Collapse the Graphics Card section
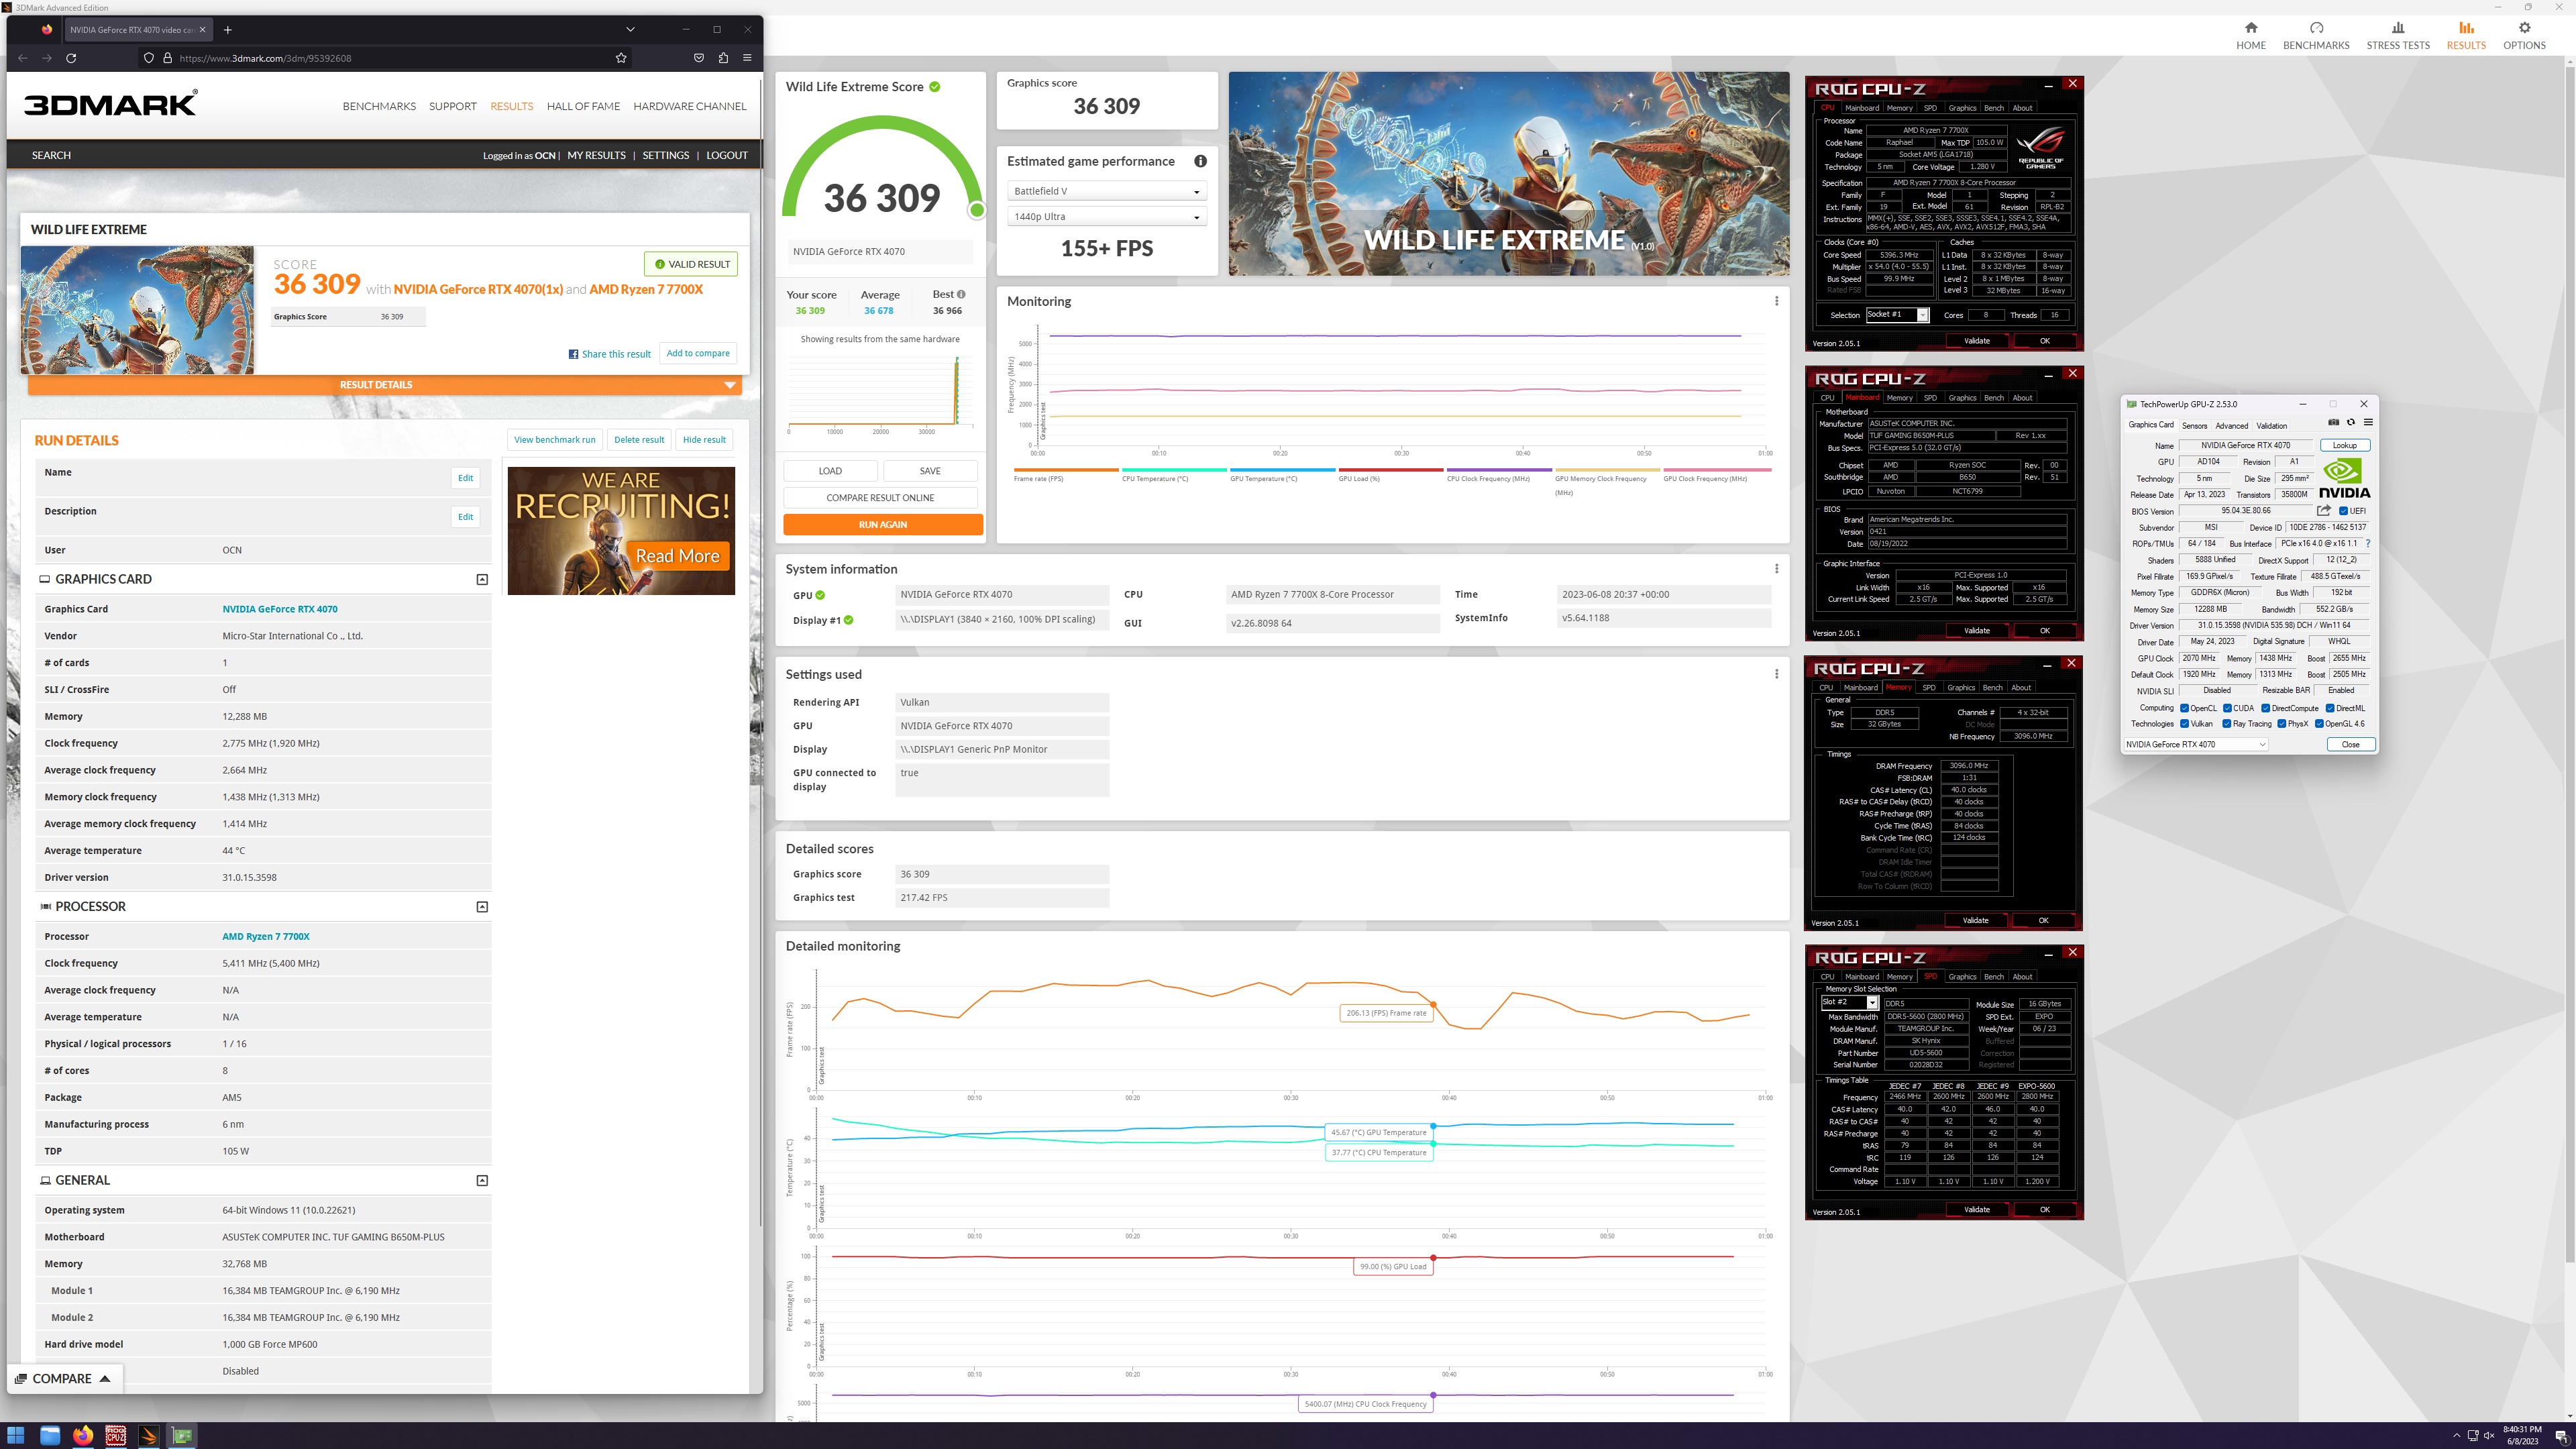The height and width of the screenshot is (1449, 2576). click(482, 579)
